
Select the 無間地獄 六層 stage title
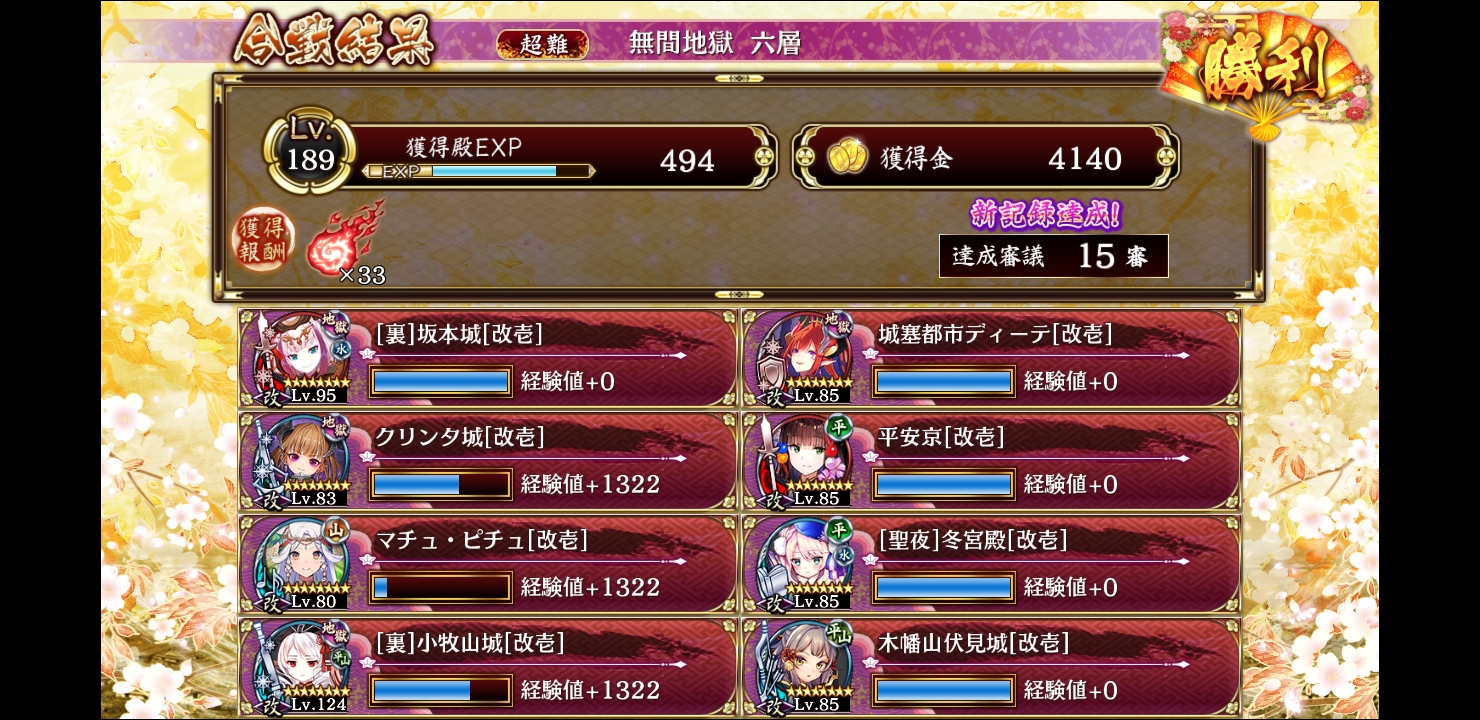(x=714, y=43)
